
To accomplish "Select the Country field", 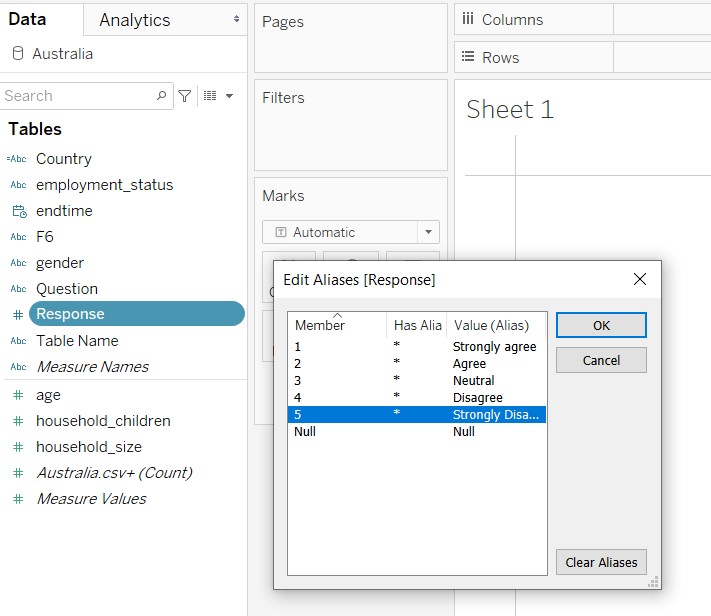I will tap(64, 159).
